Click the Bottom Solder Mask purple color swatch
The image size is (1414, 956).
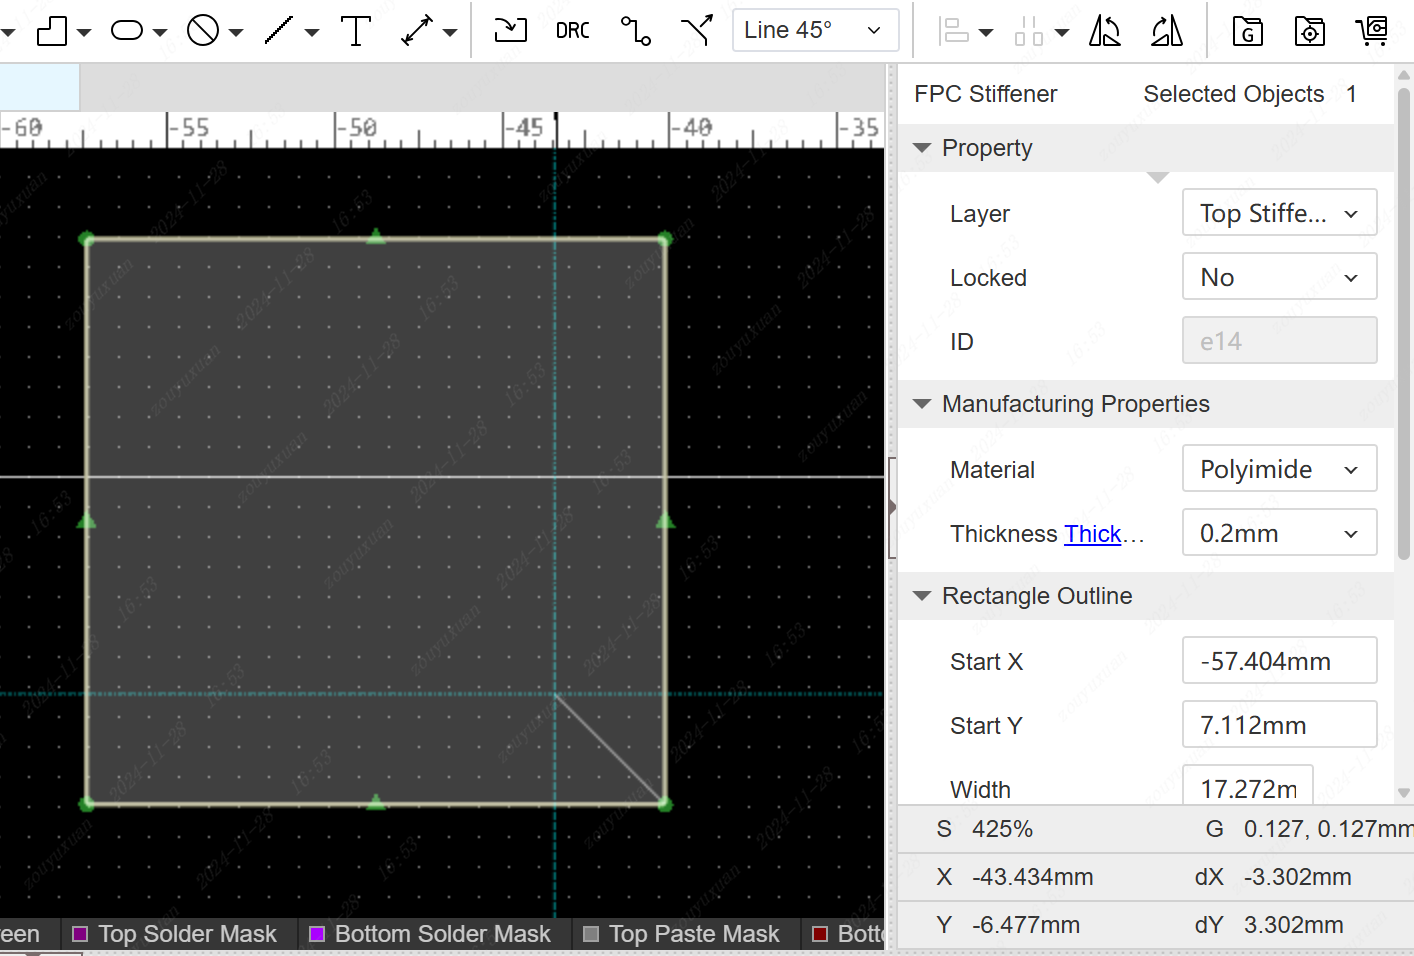[318, 934]
